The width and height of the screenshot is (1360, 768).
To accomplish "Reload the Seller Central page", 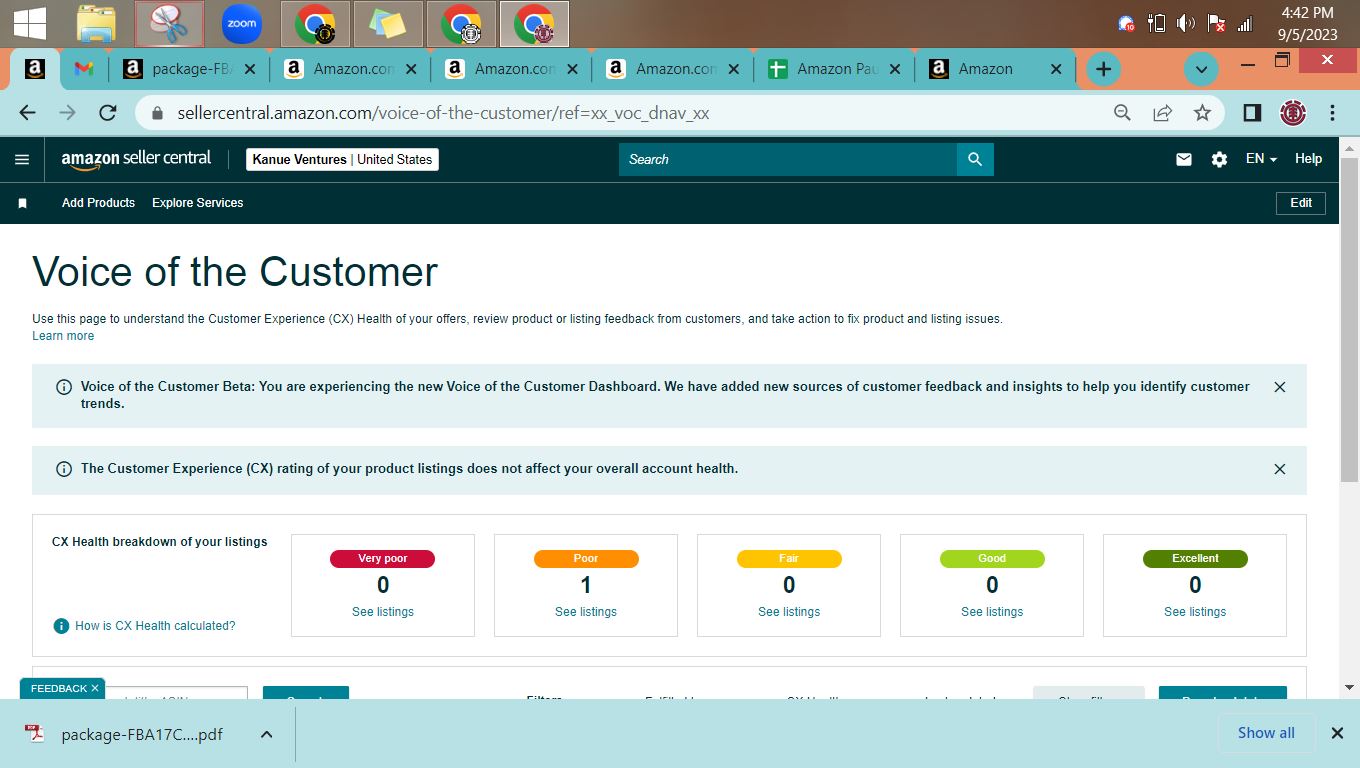I will (x=108, y=113).
